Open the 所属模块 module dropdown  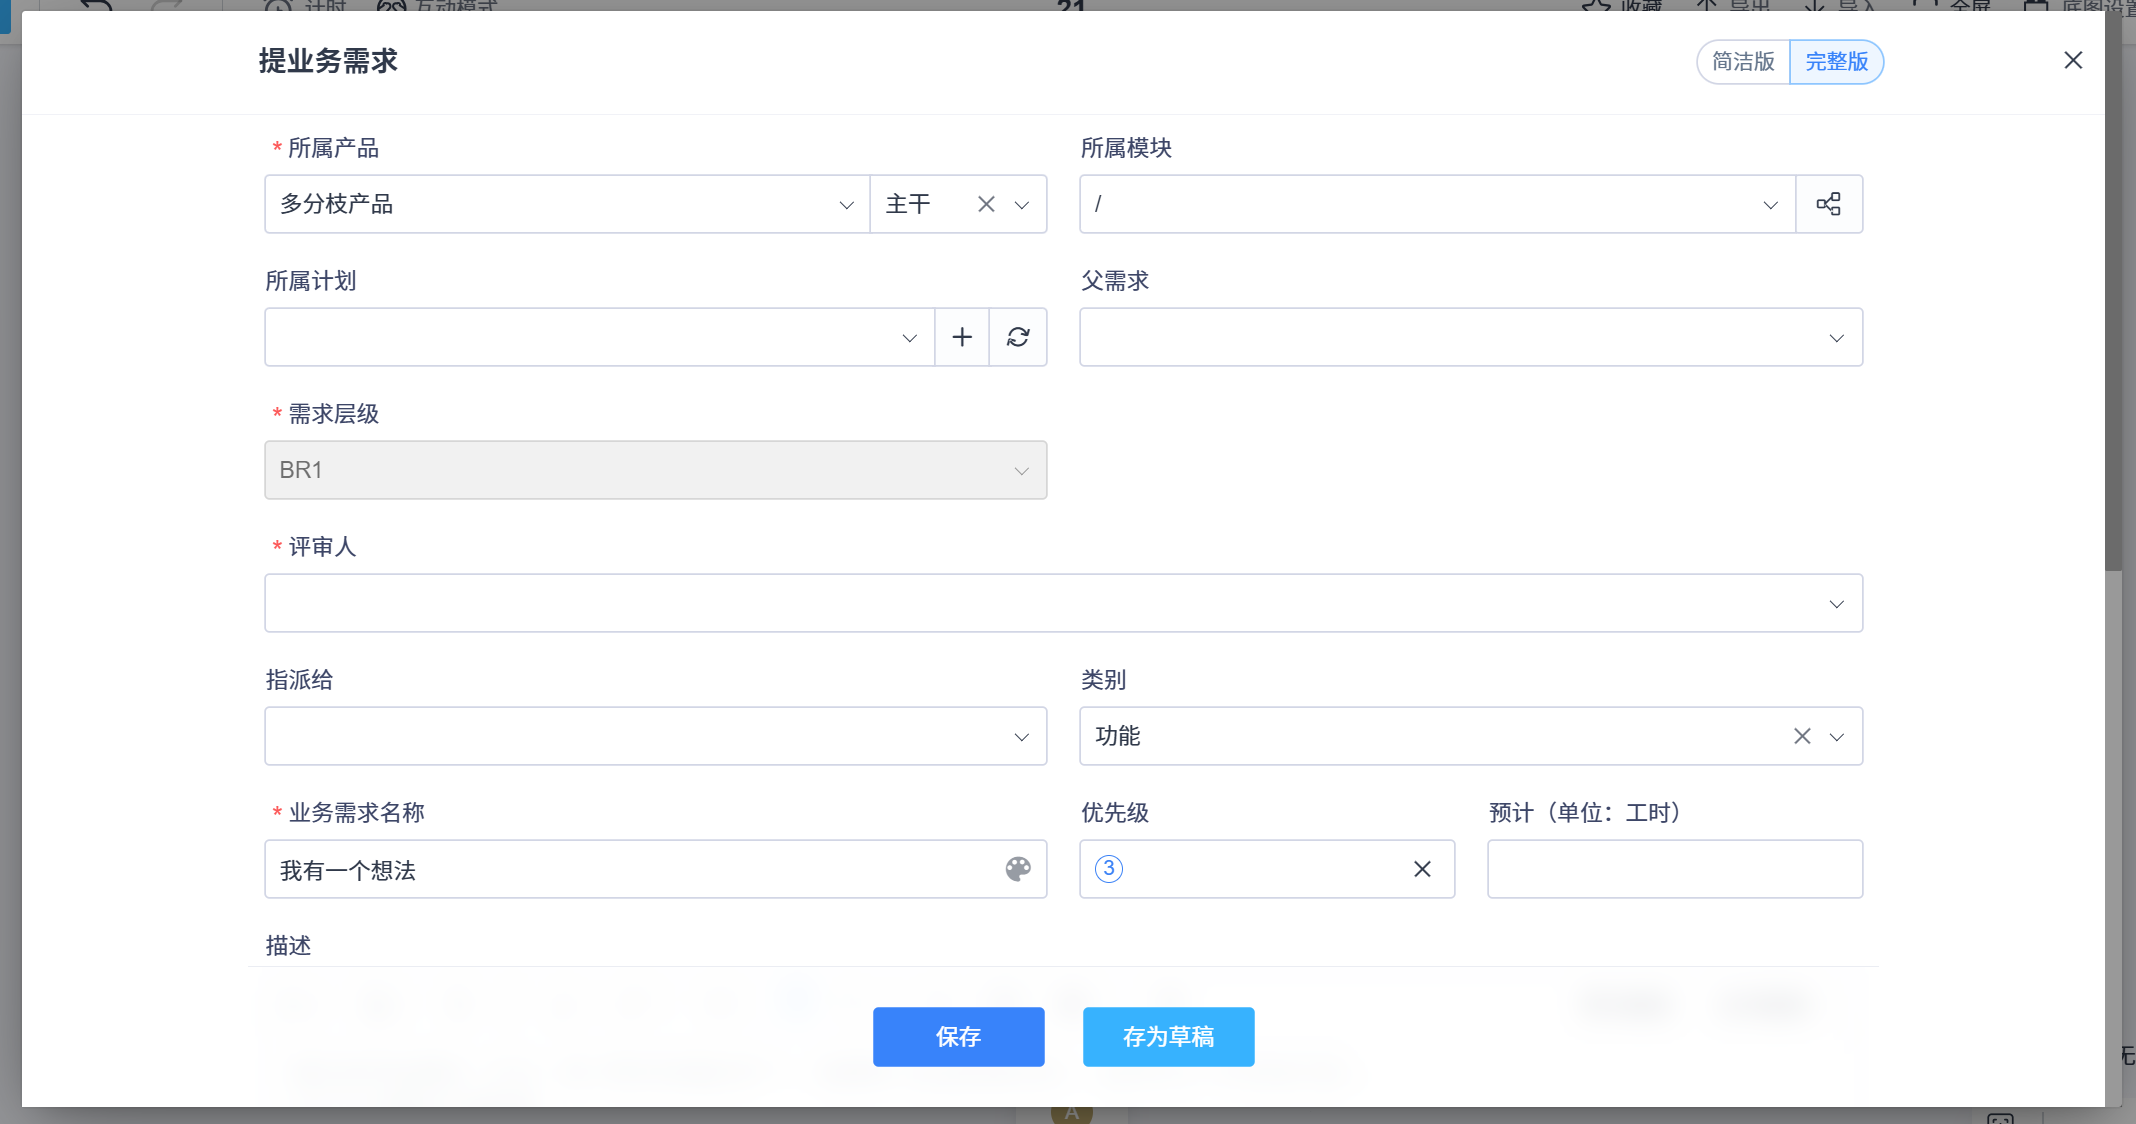point(1436,204)
